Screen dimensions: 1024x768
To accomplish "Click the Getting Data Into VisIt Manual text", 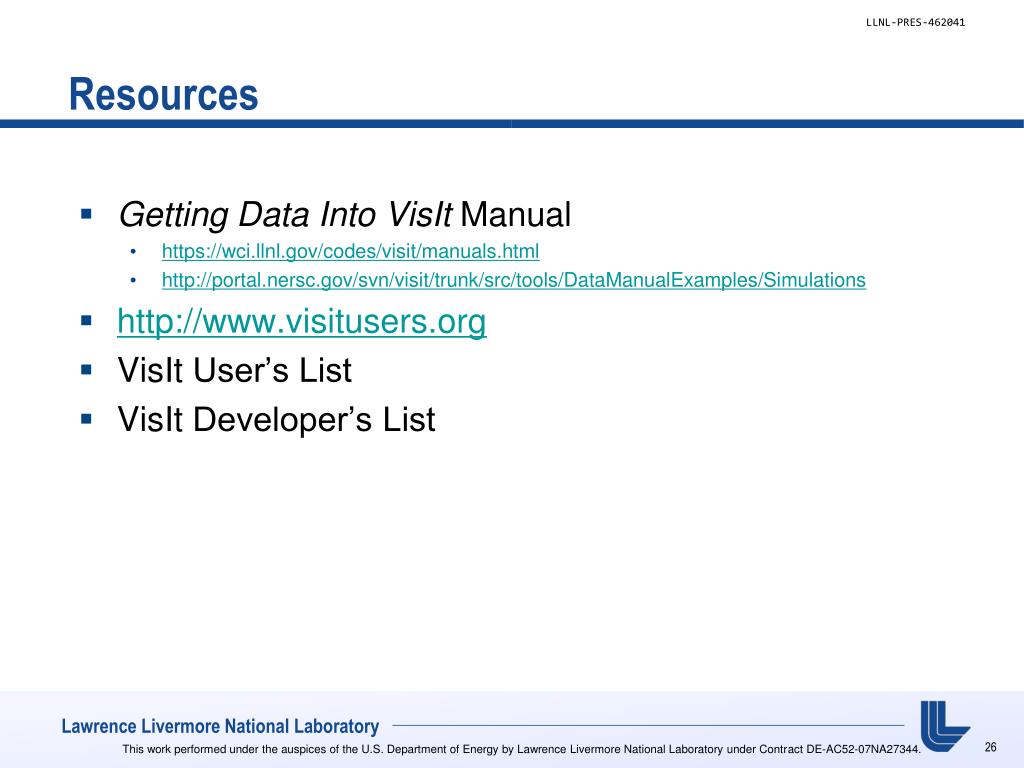I will point(344,215).
